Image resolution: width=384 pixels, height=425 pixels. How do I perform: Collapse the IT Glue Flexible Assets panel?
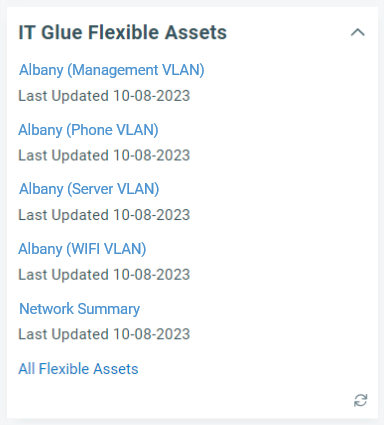[x=358, y=33]
